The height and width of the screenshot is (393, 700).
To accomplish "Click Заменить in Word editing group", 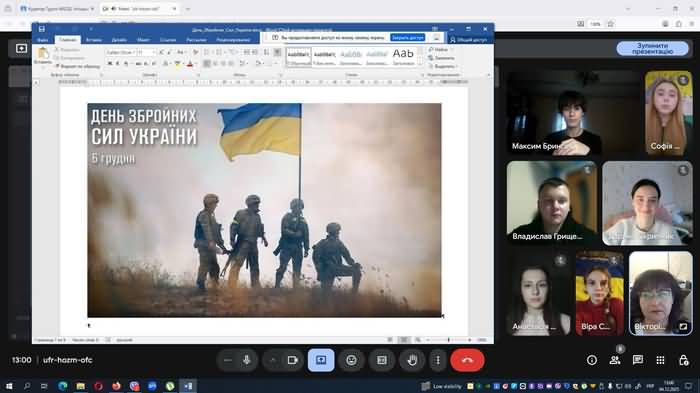I will tap(442, 58).
